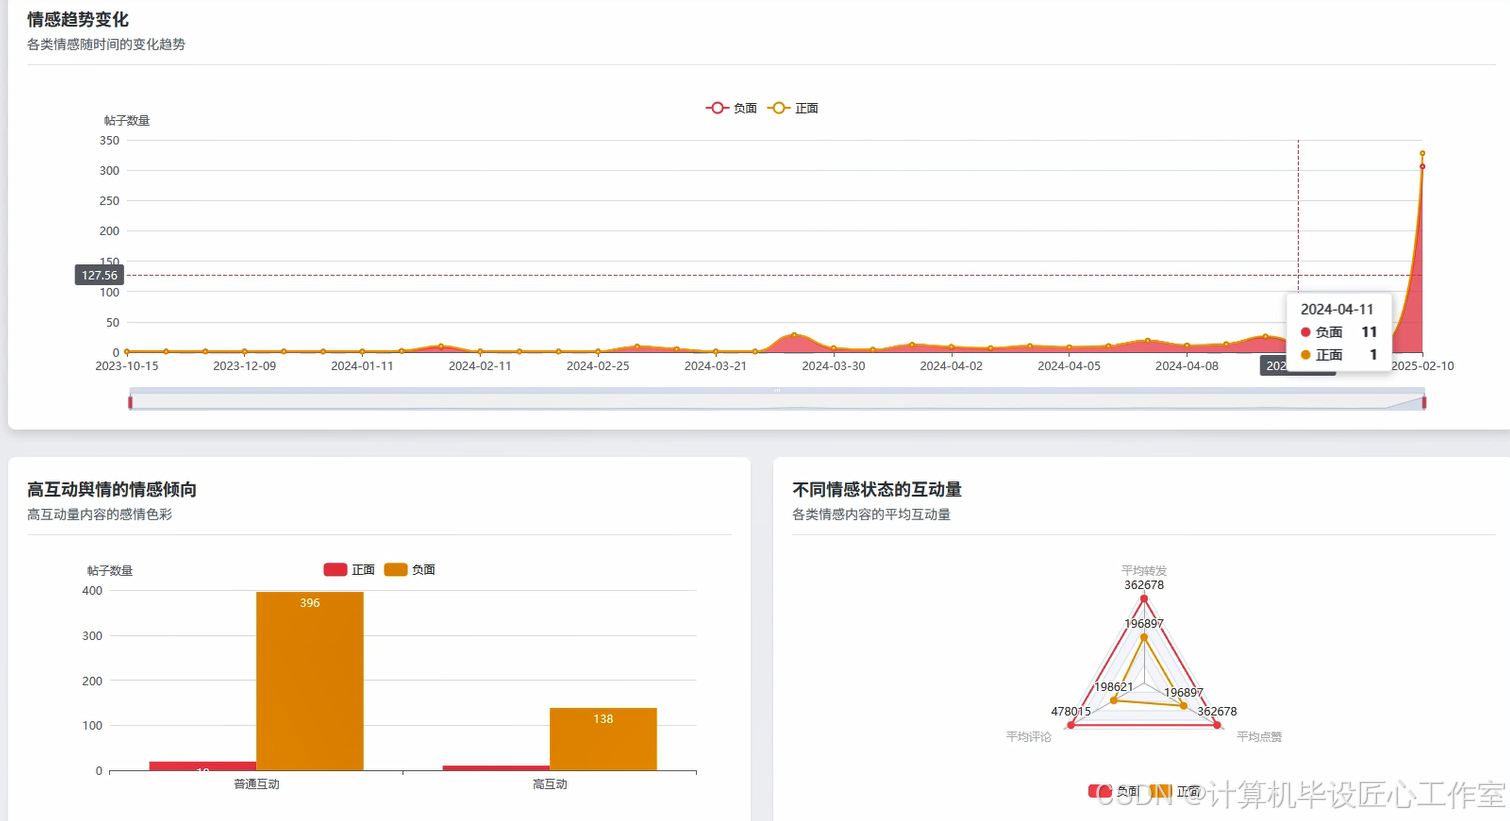Click the 2025-02-10 date on the x-axis
Viewport: 1510px width, 821px height.
click(x=1422, y=366)
